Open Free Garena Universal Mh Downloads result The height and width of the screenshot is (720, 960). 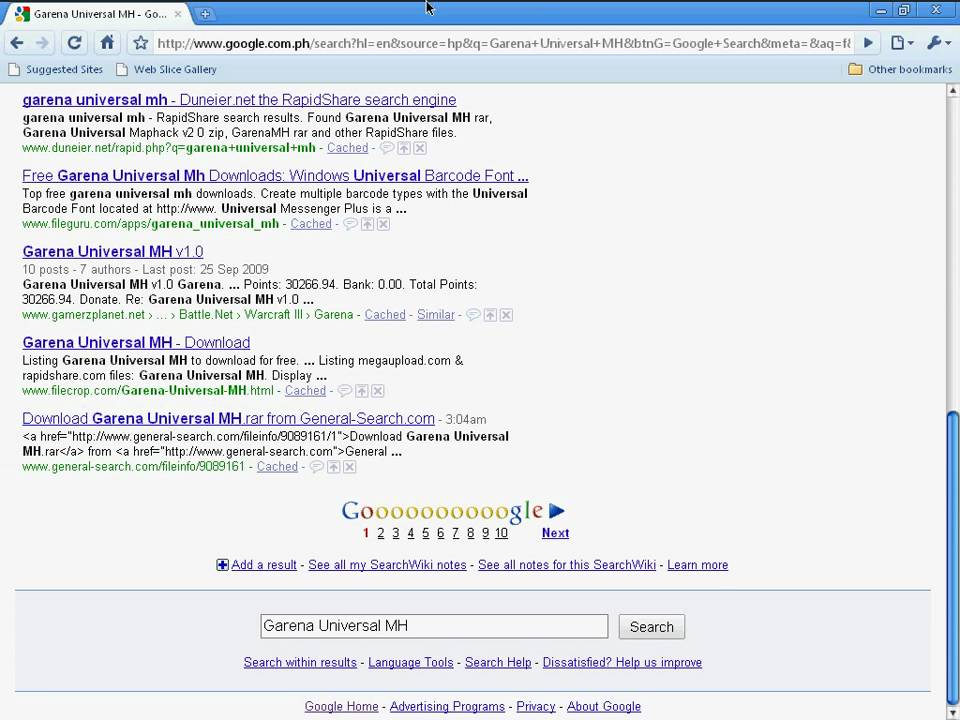[276, 176]
